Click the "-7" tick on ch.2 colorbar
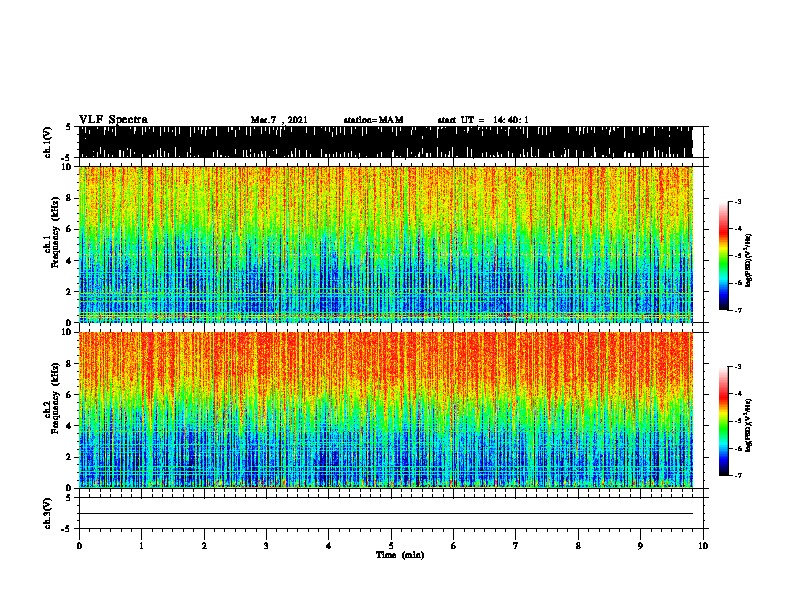The image size is (792, 612). pyautogui.click(x=737, y=475)
